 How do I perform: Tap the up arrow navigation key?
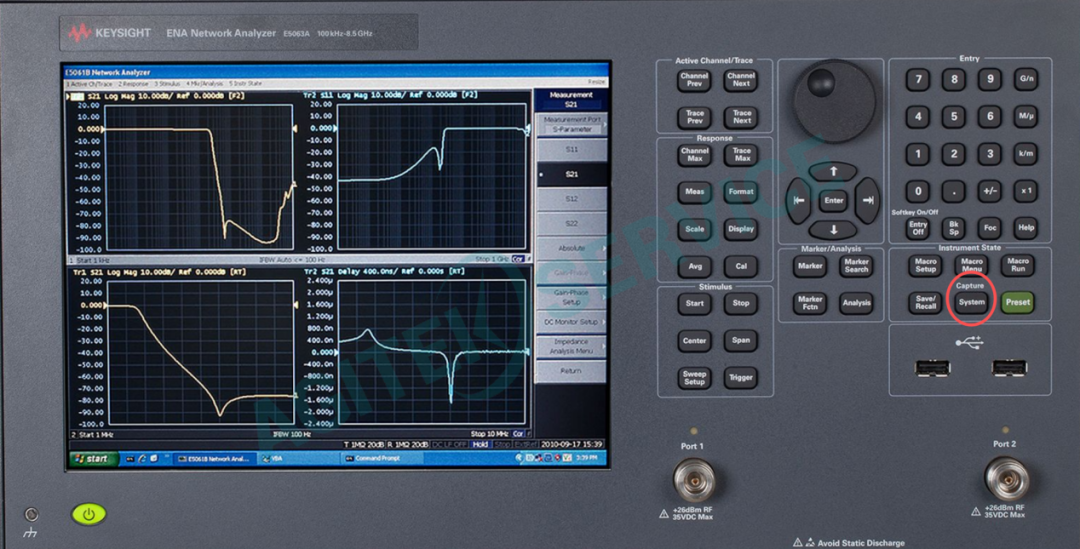[833, 171]
